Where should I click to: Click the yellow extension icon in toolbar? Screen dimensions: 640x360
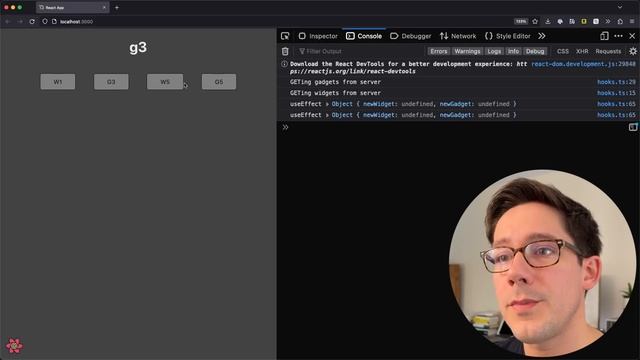pos(584,21)
